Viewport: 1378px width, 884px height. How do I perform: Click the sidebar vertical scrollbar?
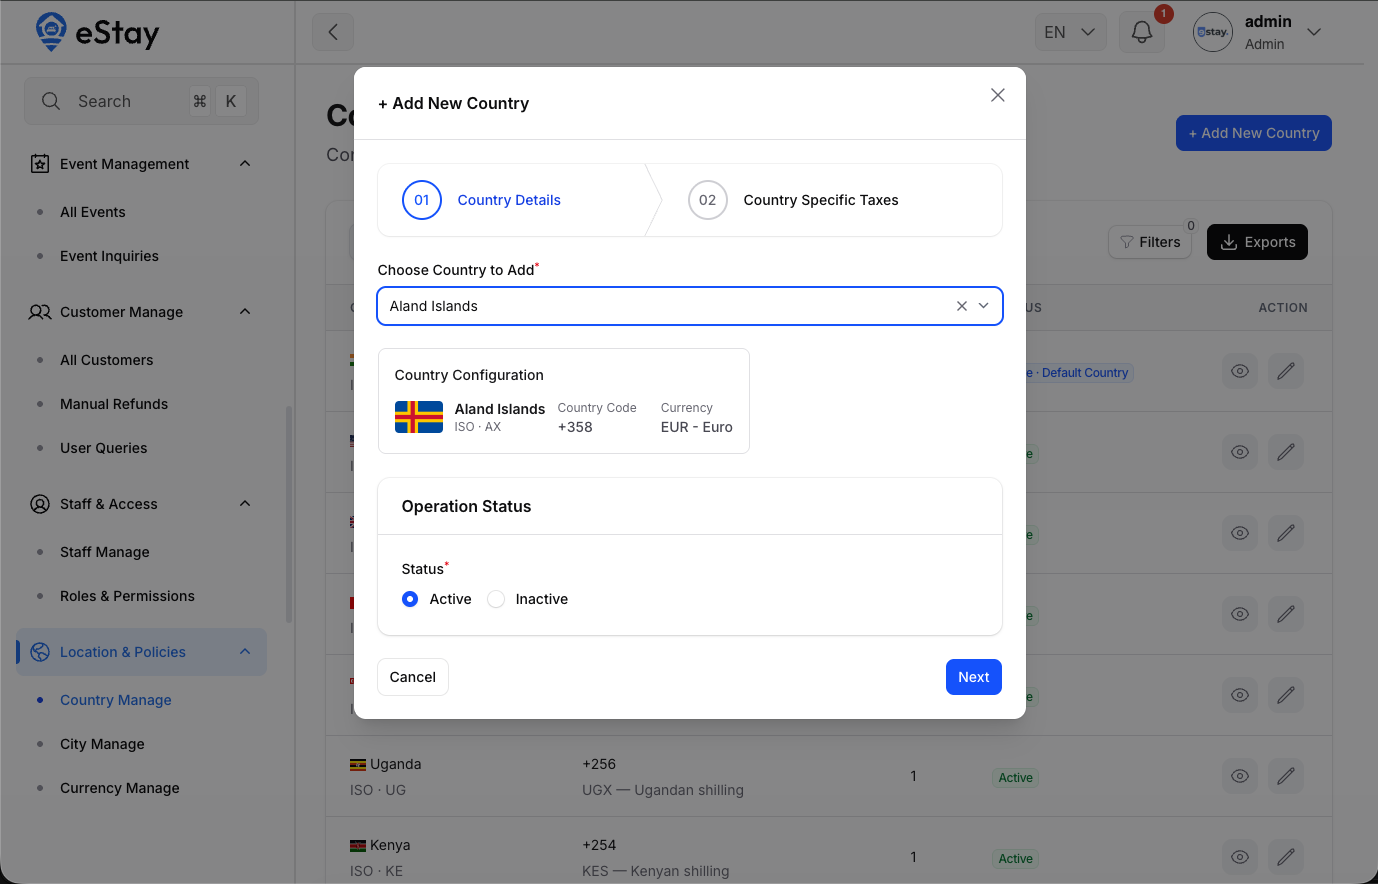click(290, 514)
